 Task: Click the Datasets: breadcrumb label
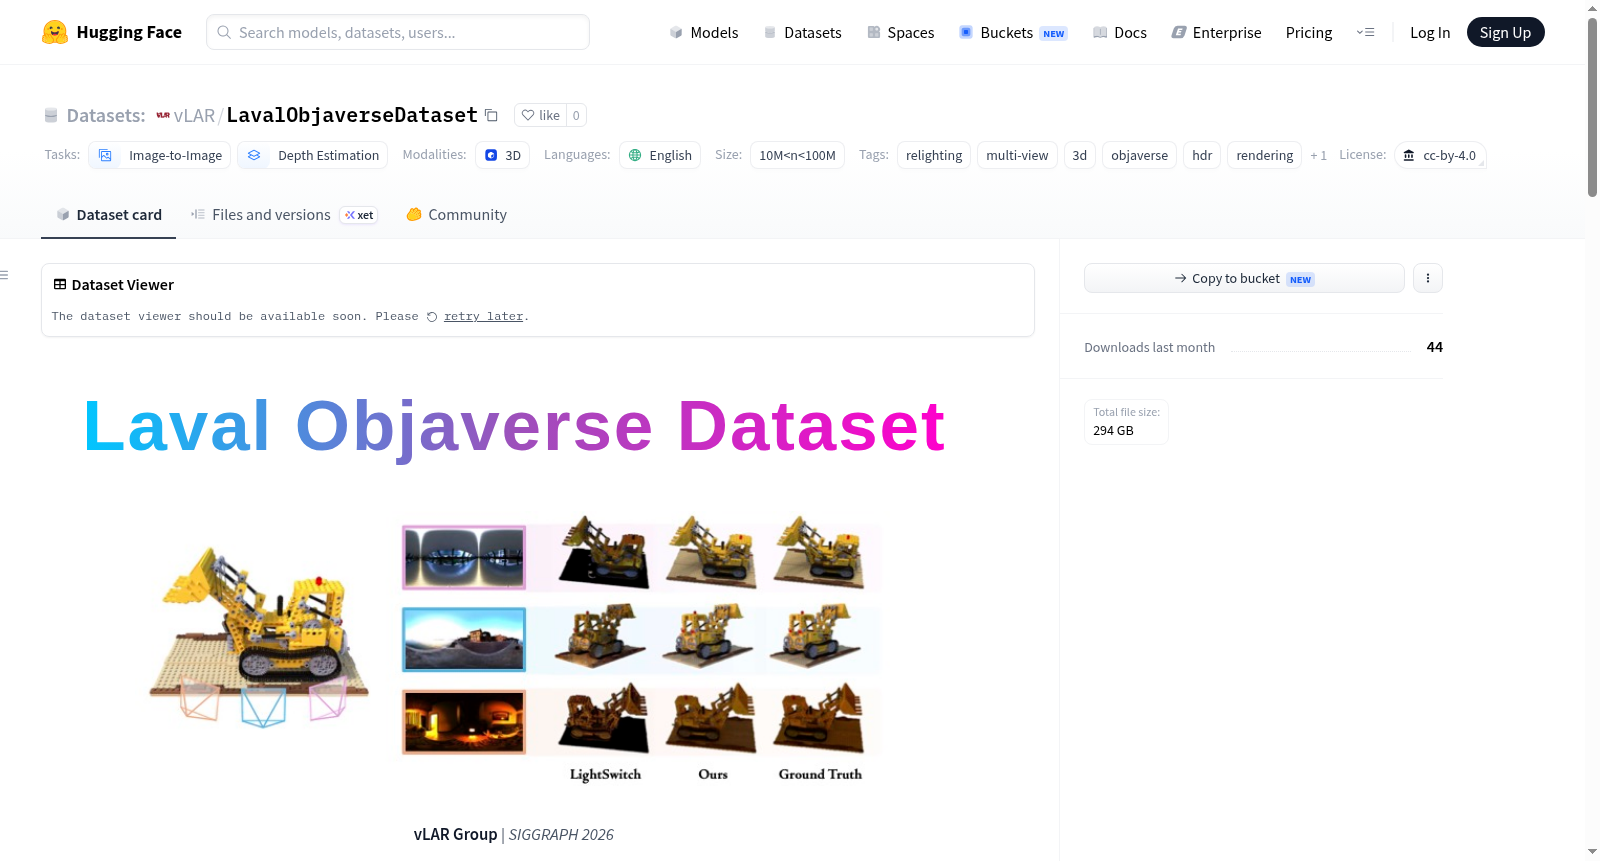106,115
